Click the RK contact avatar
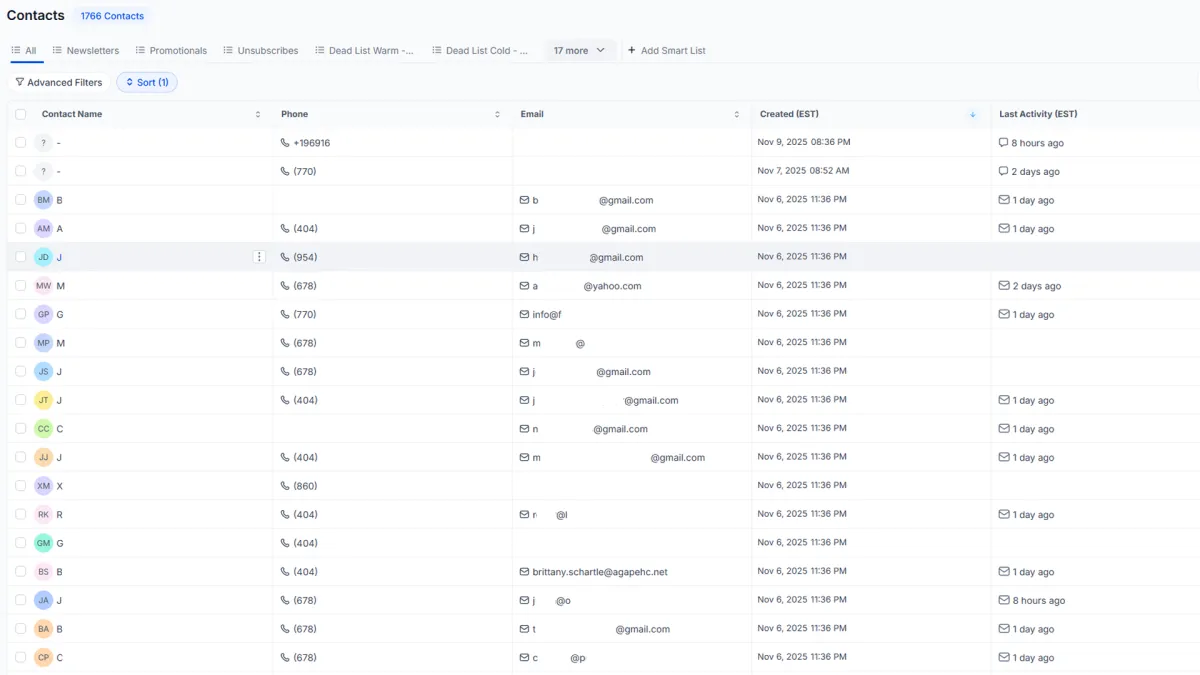This screenshot has width=1200, height=675. click(43, 515)
